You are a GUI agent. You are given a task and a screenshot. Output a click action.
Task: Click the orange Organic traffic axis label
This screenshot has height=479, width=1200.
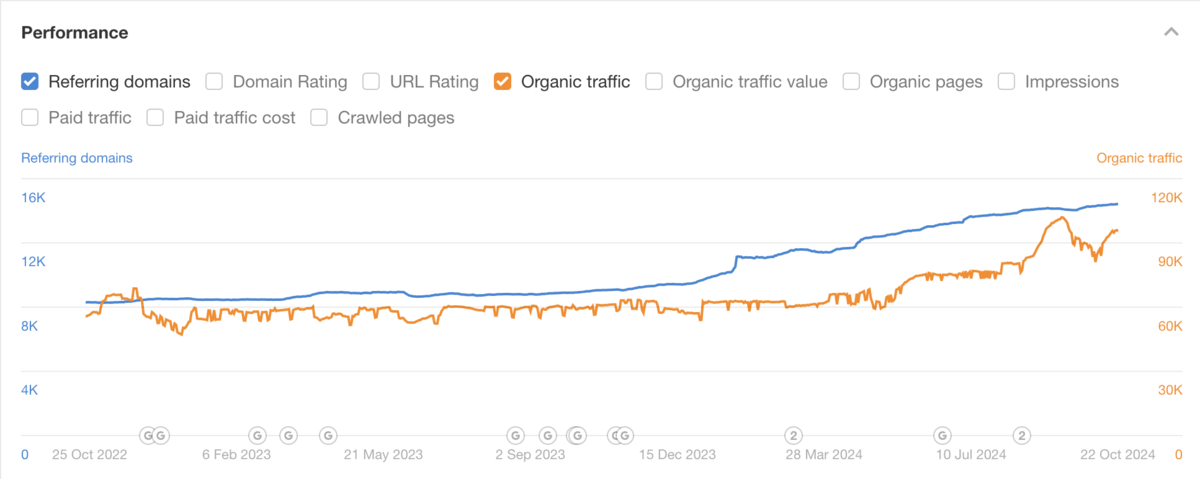(x=1139, y=158)
